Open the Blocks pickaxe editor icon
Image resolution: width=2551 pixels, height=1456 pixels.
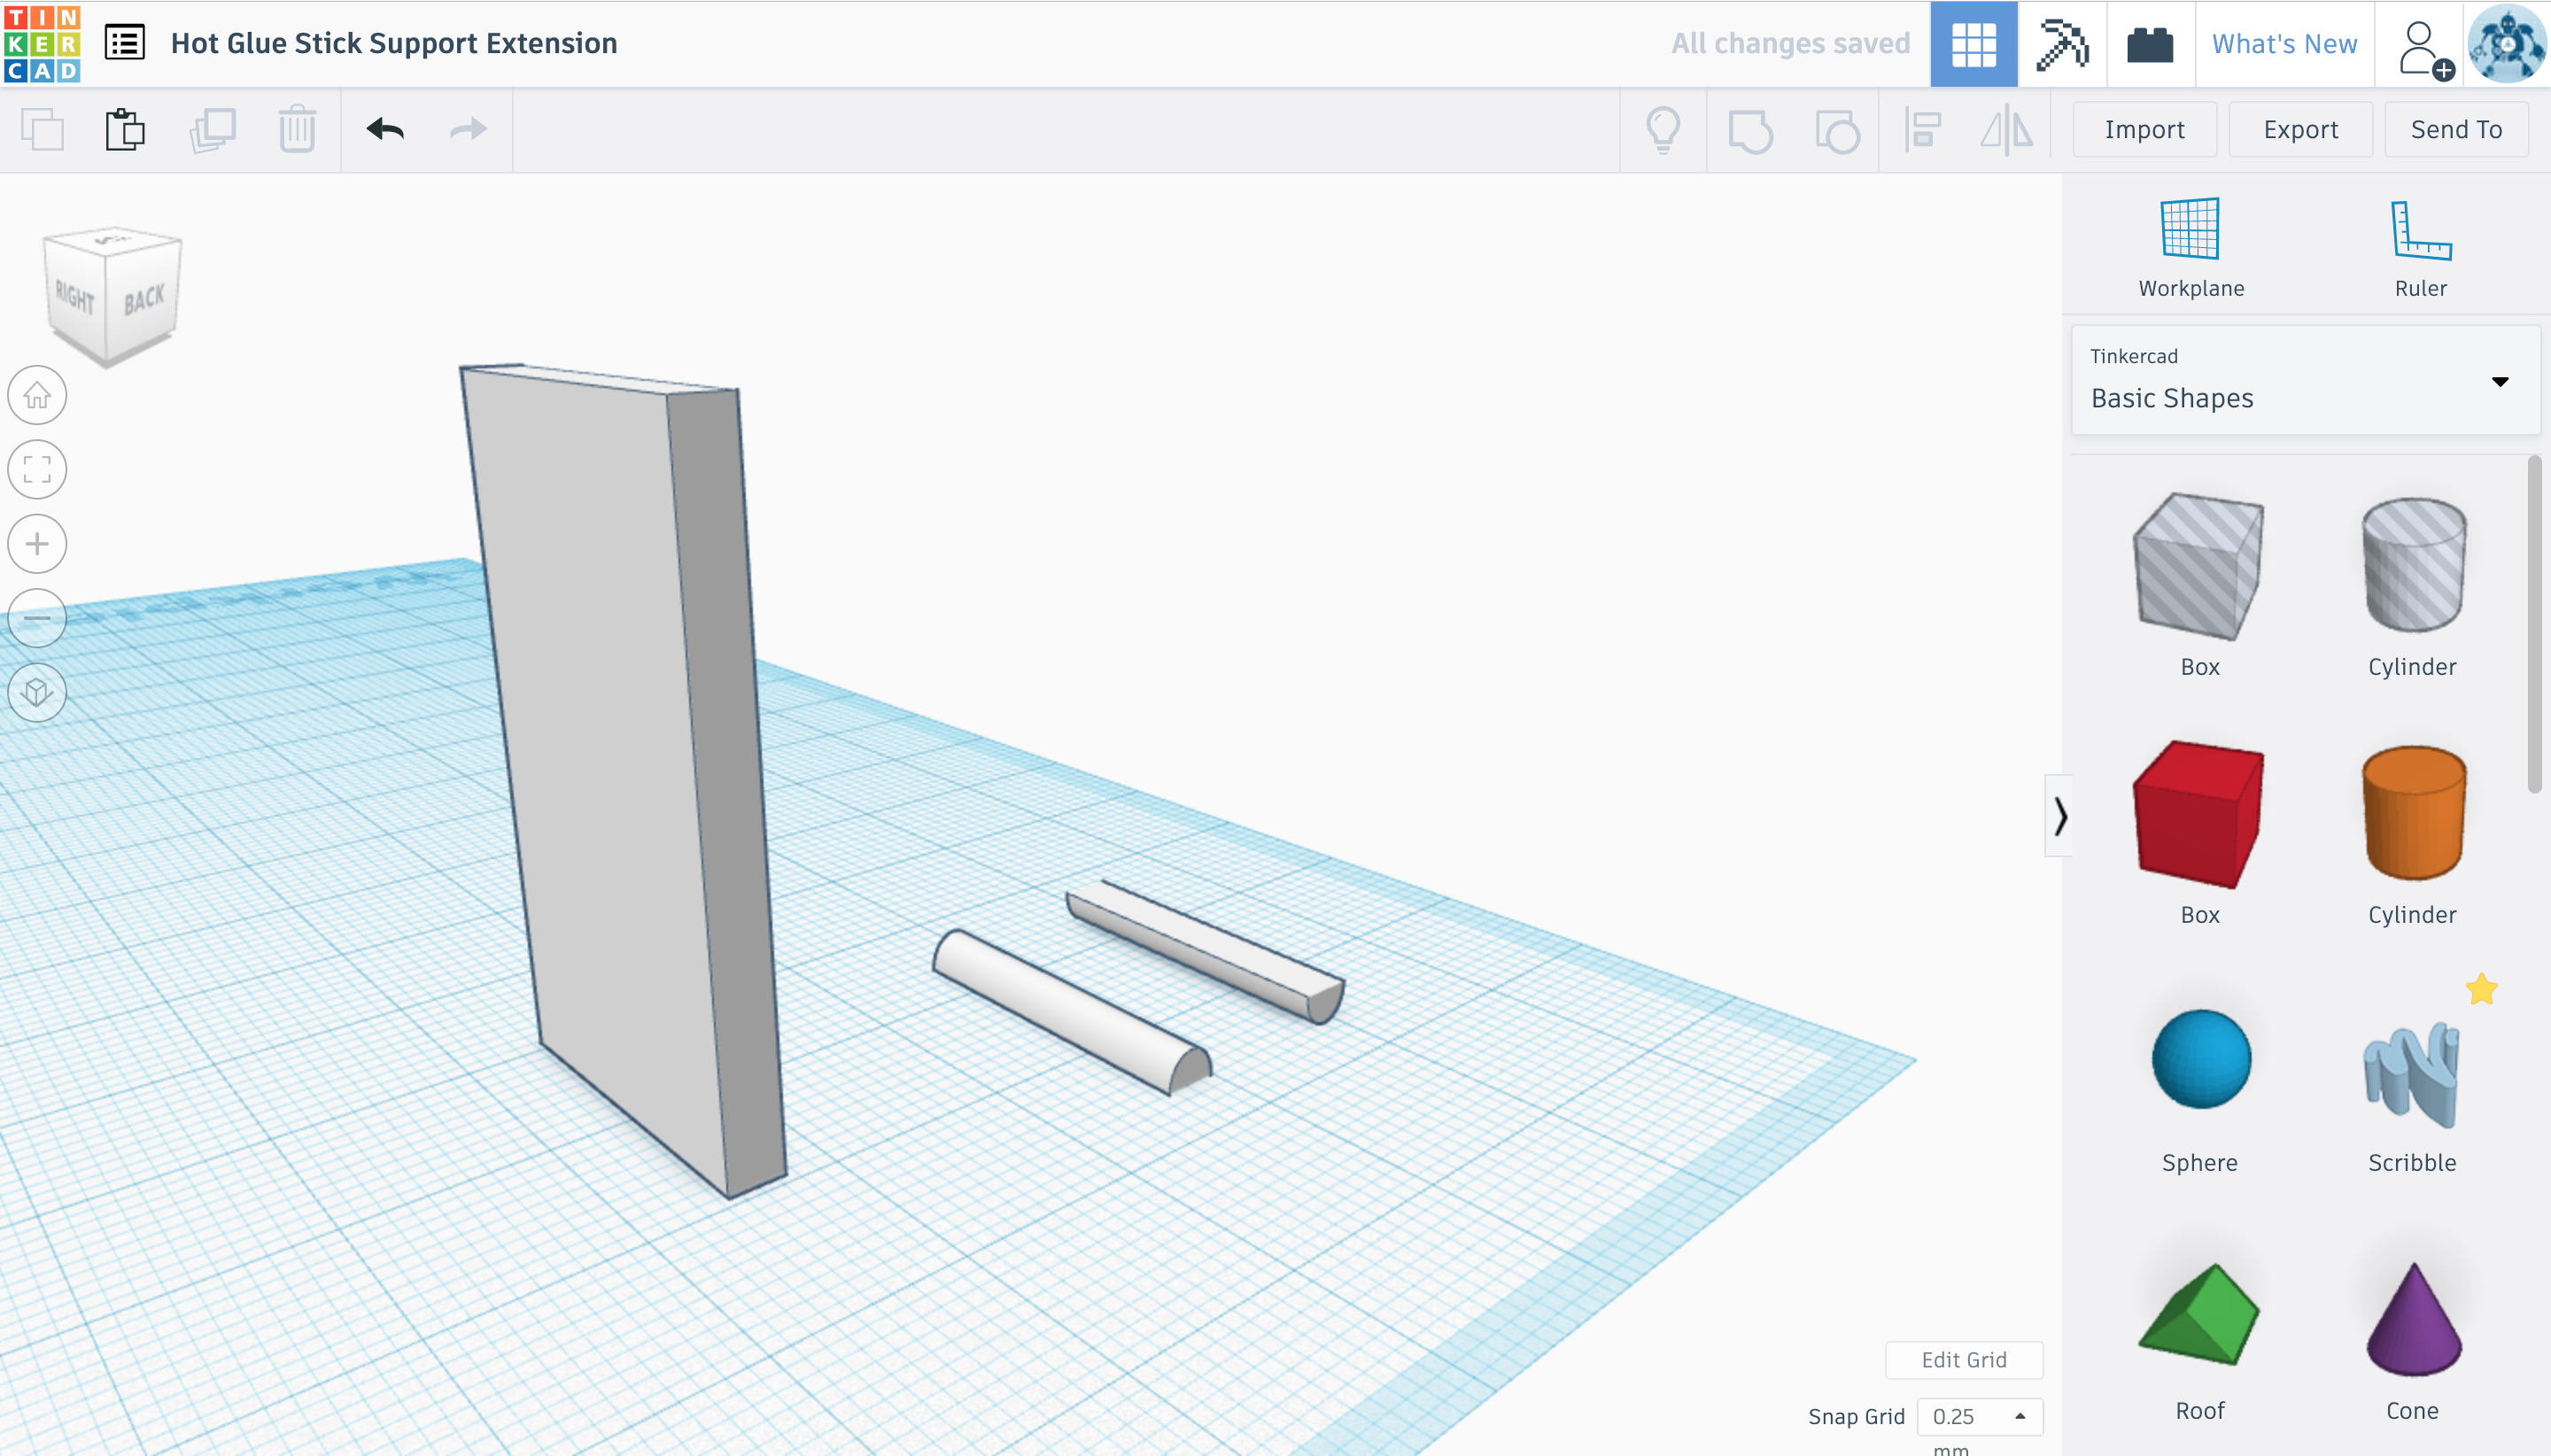2062,44
